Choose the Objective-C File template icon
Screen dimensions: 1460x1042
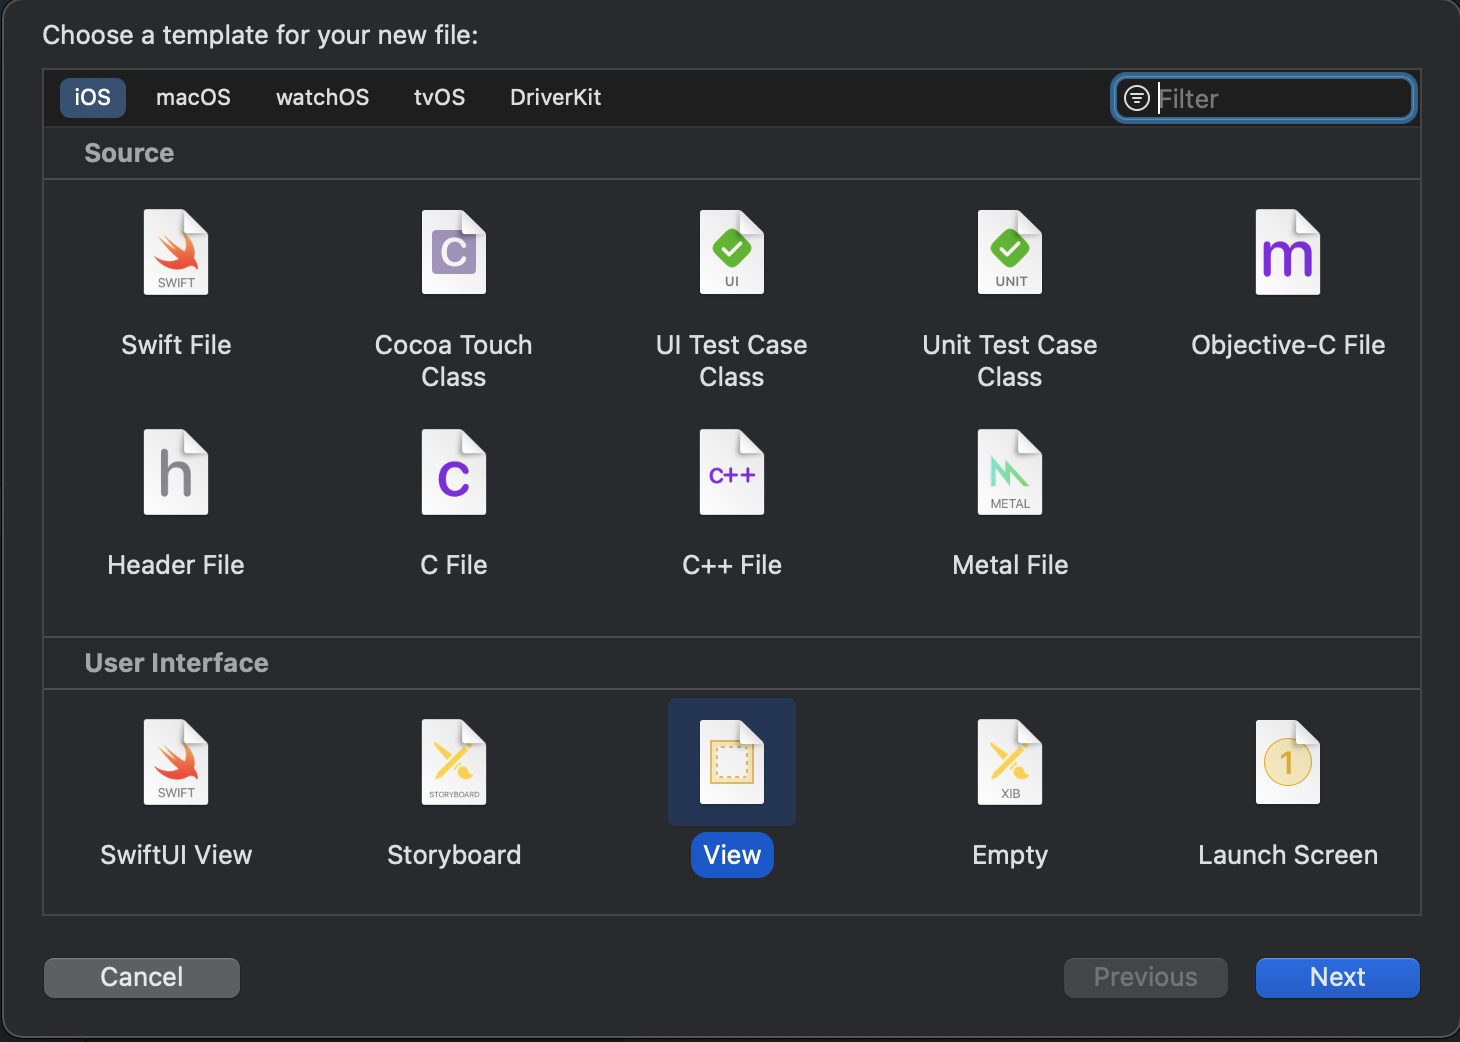(1288, 252)
